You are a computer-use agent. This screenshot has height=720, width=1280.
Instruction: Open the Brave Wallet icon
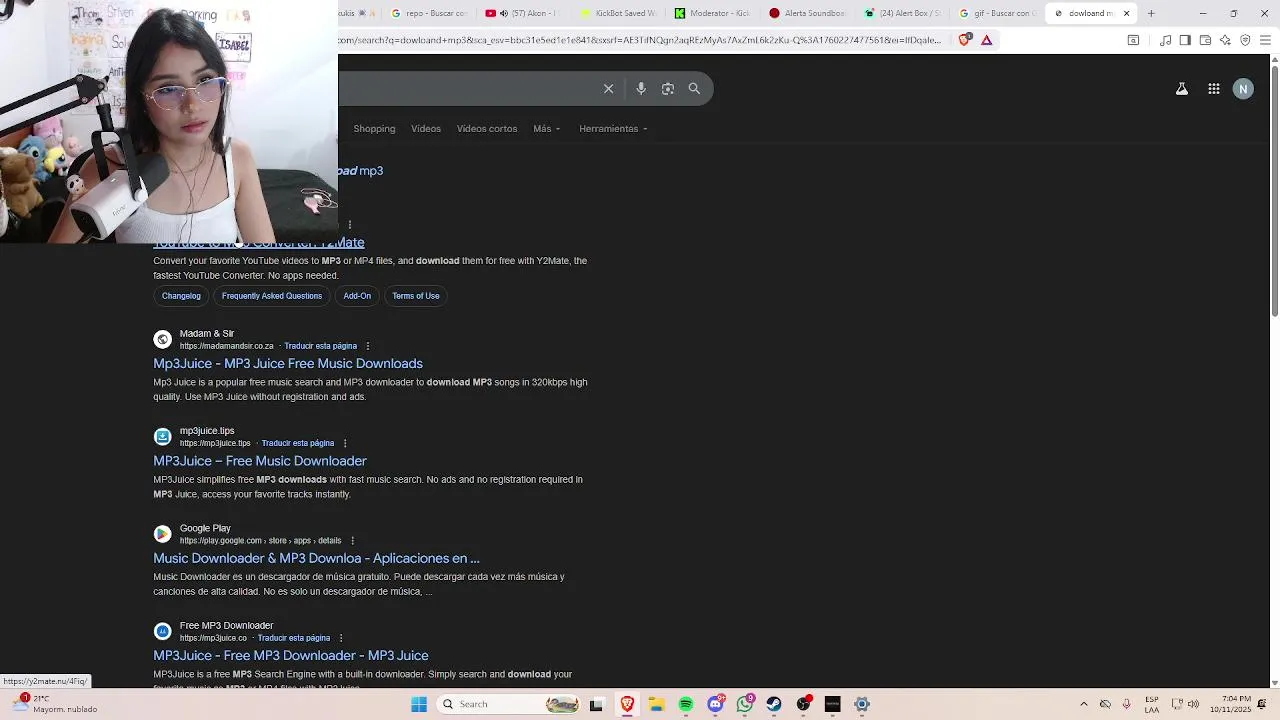[x=1205, y=40]
